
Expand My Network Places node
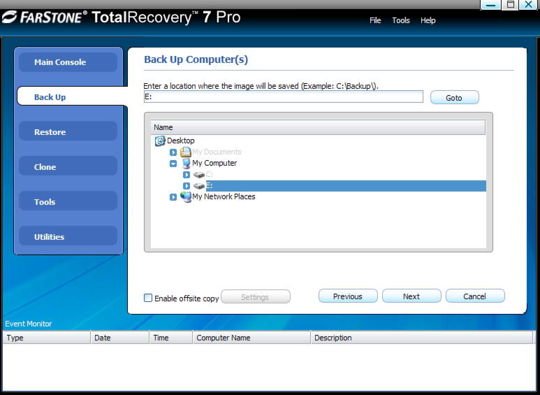[x=173, y=197]
